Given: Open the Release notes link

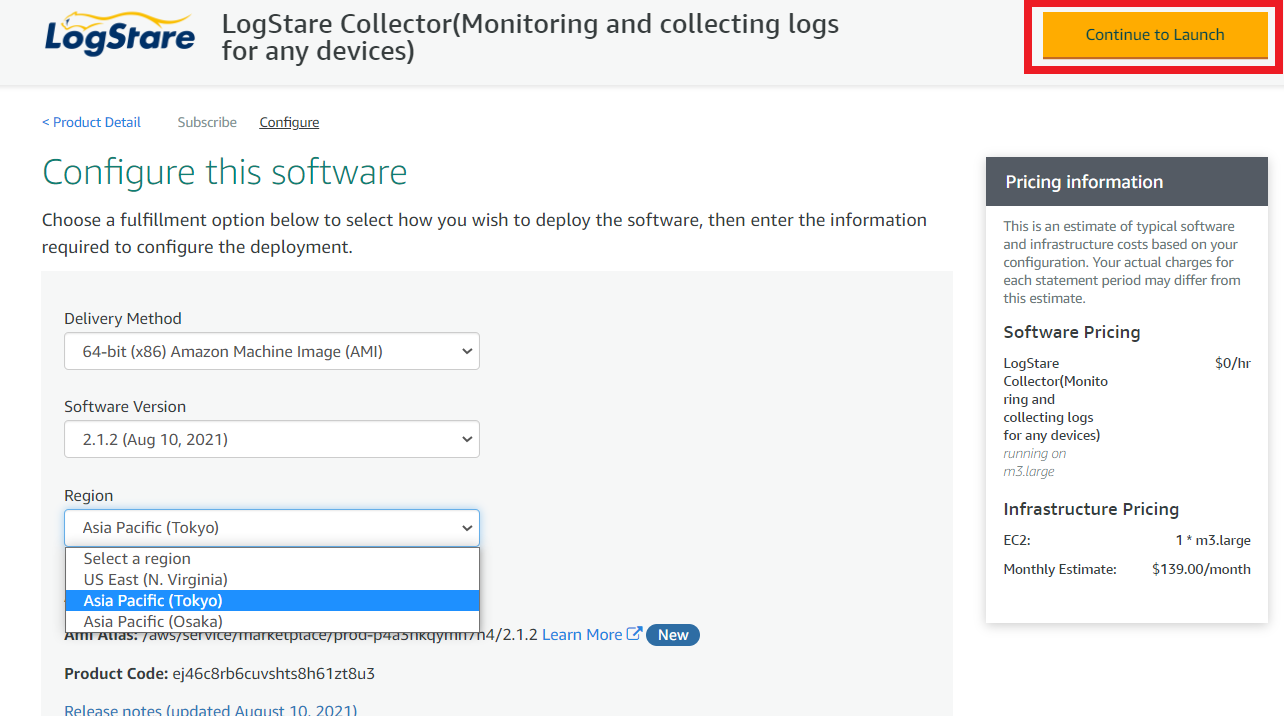Looking at the screenshot, I should [211, 710].
